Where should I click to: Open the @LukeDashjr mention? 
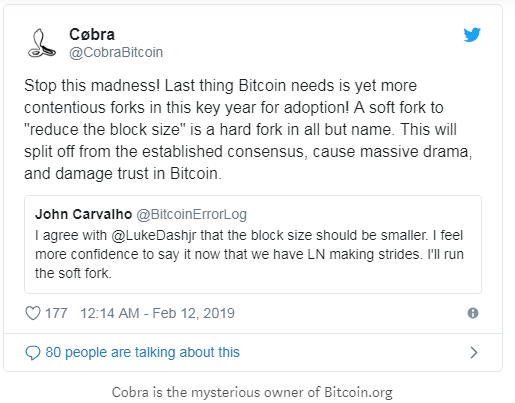[x=154, y=235]
